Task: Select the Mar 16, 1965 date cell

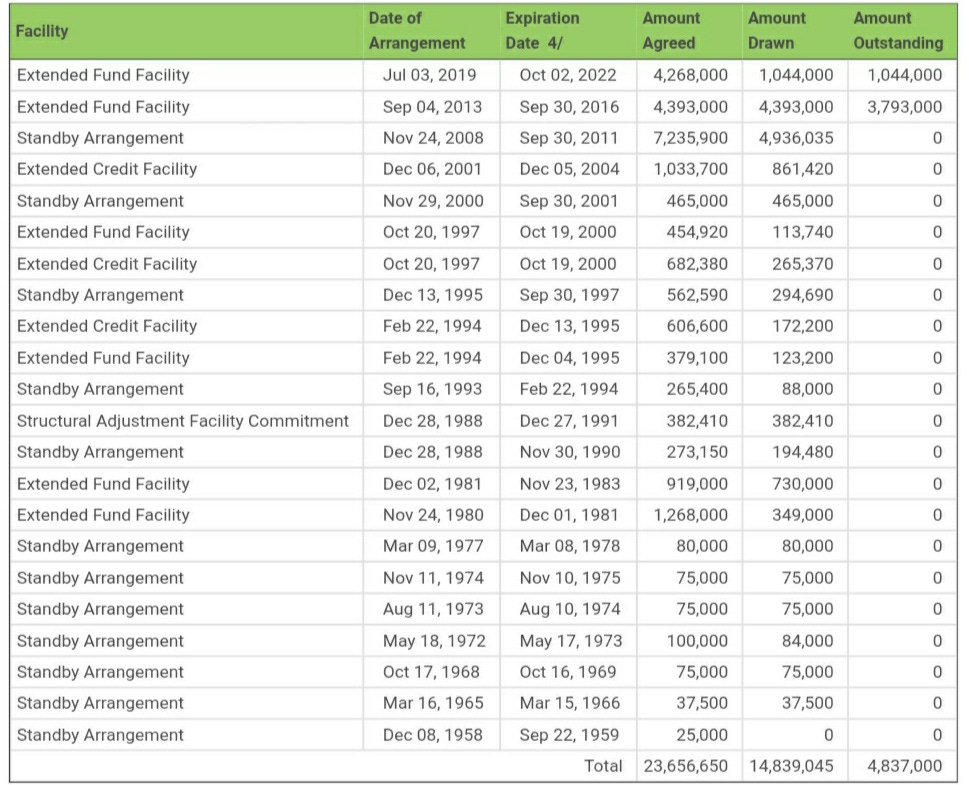Action: (x=433, y=703)
